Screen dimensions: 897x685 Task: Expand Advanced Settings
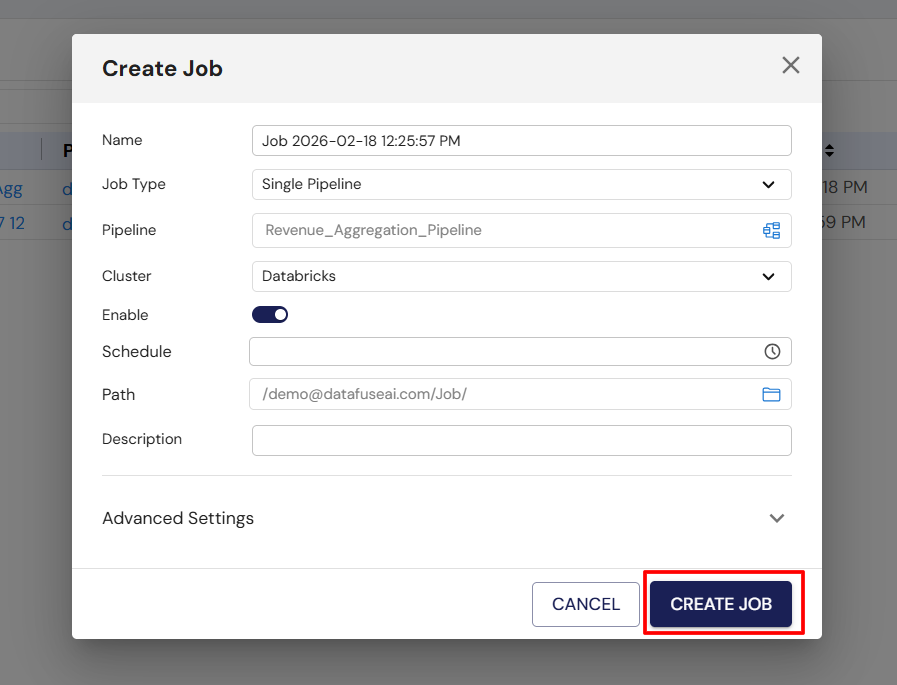point(178,518)
